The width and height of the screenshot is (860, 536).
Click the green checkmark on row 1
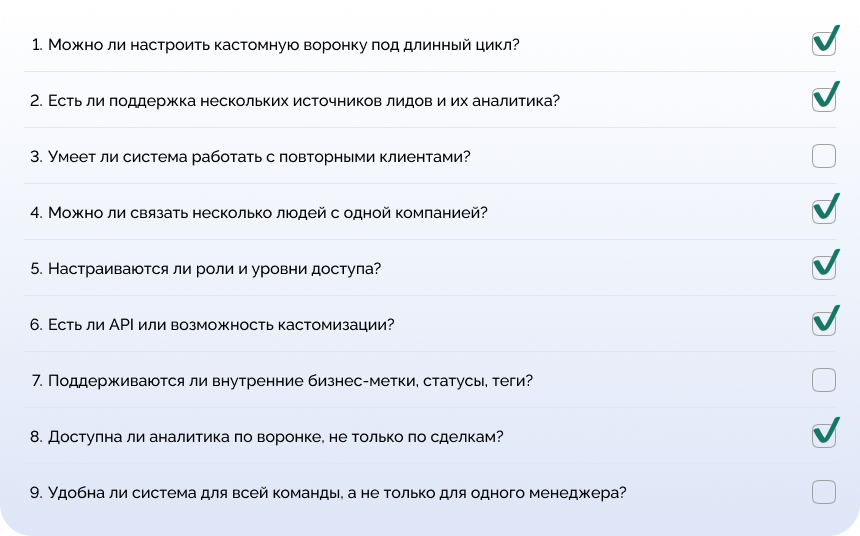coord(827,38)
